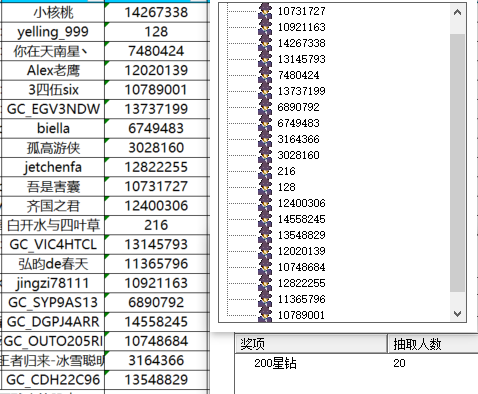Click the 抽取人数 column header
Image resolution: width=478 pixels, height=394 pixels.
[x=433, y=344]
